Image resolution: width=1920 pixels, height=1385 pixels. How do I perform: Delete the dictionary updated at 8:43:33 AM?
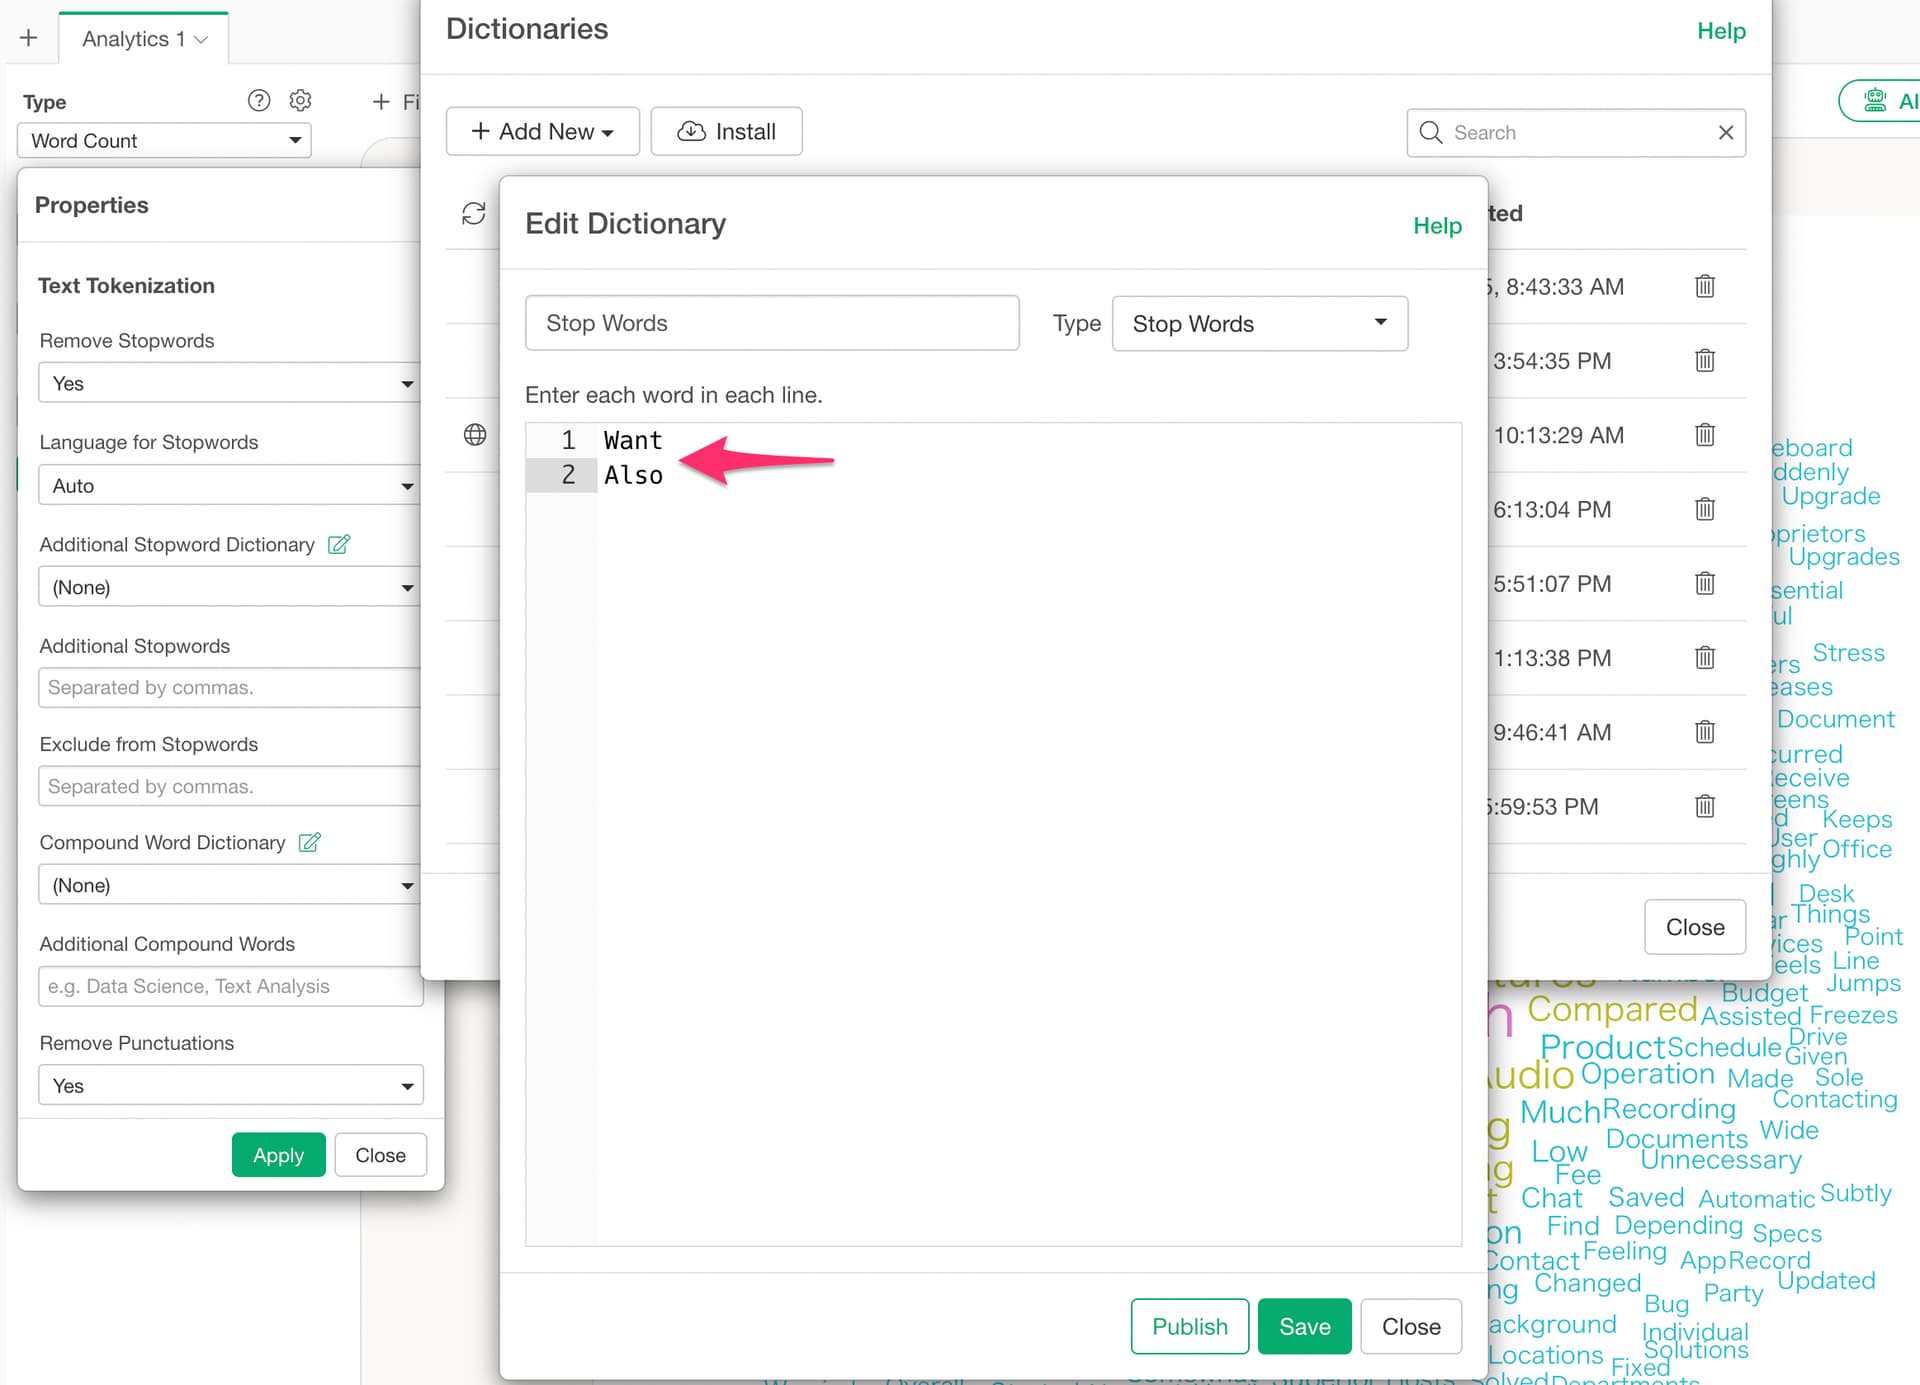(x=1705, y=287)
